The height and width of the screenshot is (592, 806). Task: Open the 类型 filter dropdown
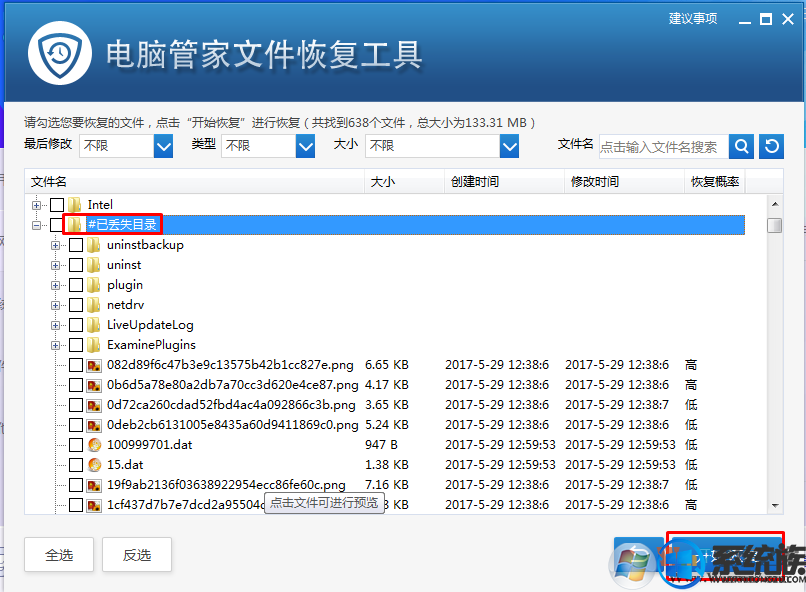[x=305, y=146]
